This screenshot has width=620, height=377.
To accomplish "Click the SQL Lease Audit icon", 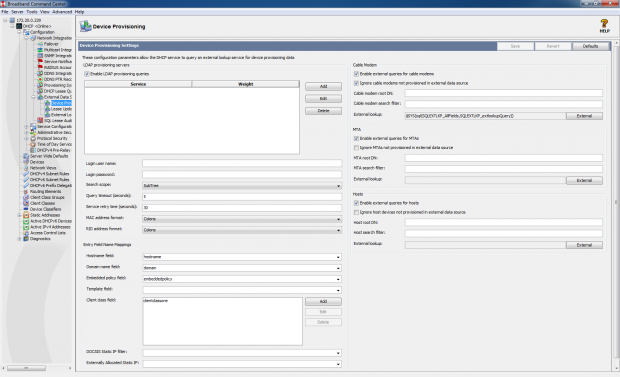I will point(40,120).
